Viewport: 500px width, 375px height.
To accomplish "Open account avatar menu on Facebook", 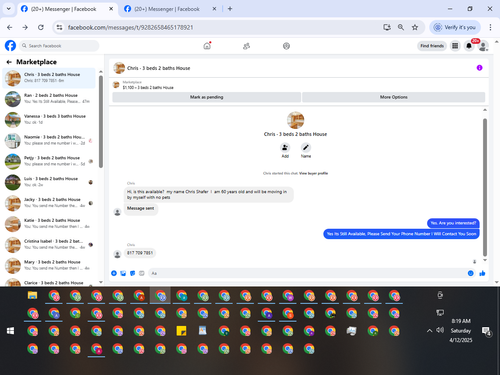I will [483, 46].
